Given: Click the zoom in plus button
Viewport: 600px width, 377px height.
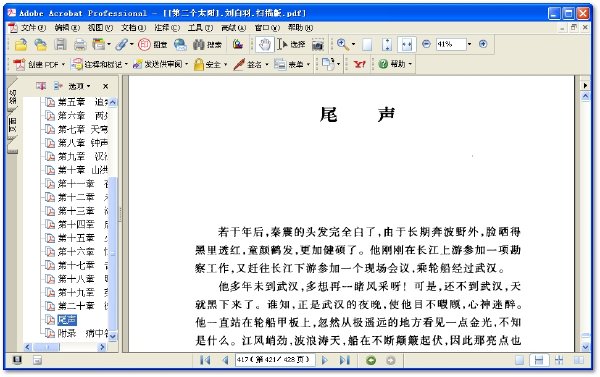Looking at the screenshot, I should tap(483, 44).
